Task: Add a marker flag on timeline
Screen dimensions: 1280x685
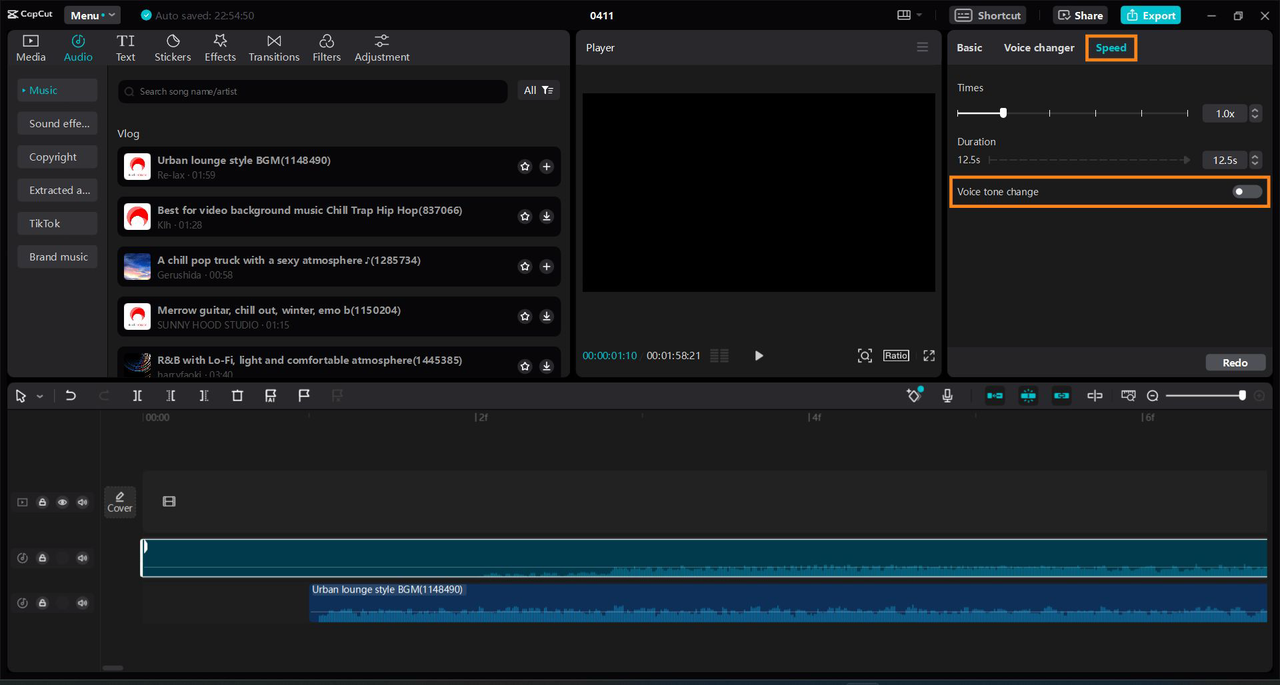Action: [x=304, y=396]
